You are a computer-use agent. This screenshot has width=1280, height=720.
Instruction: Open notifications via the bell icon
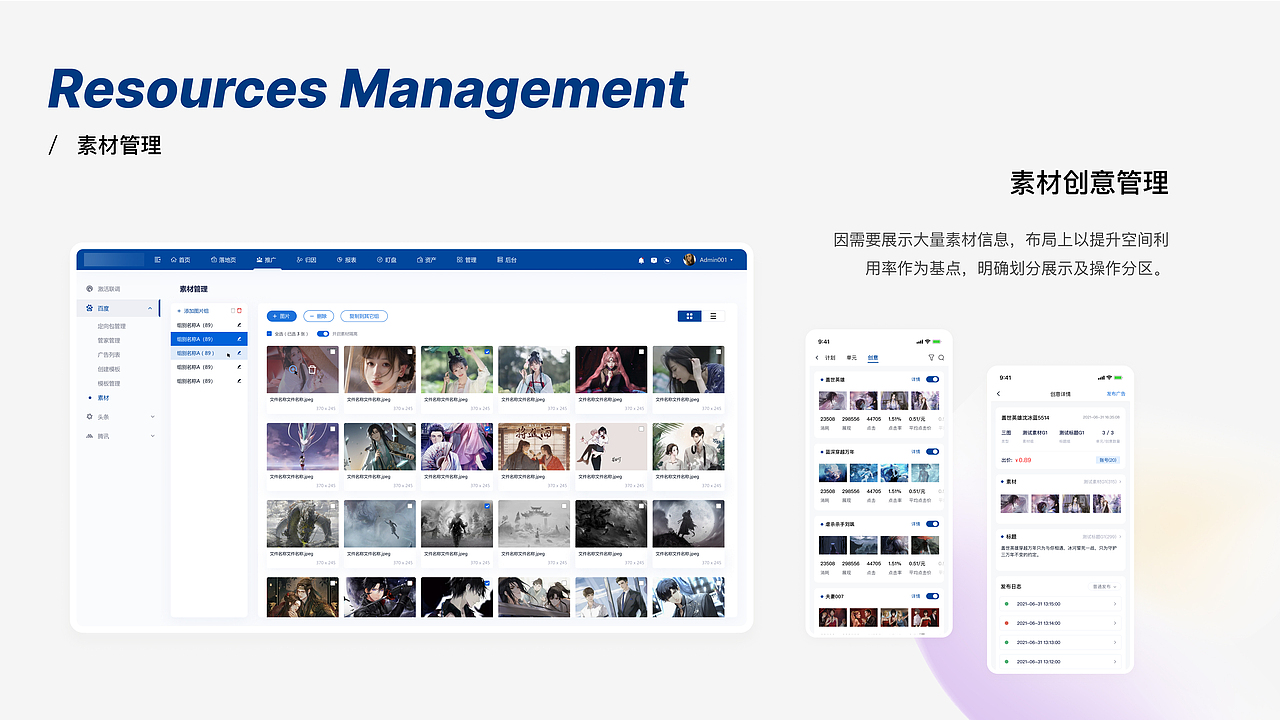[x=641, y=260]
